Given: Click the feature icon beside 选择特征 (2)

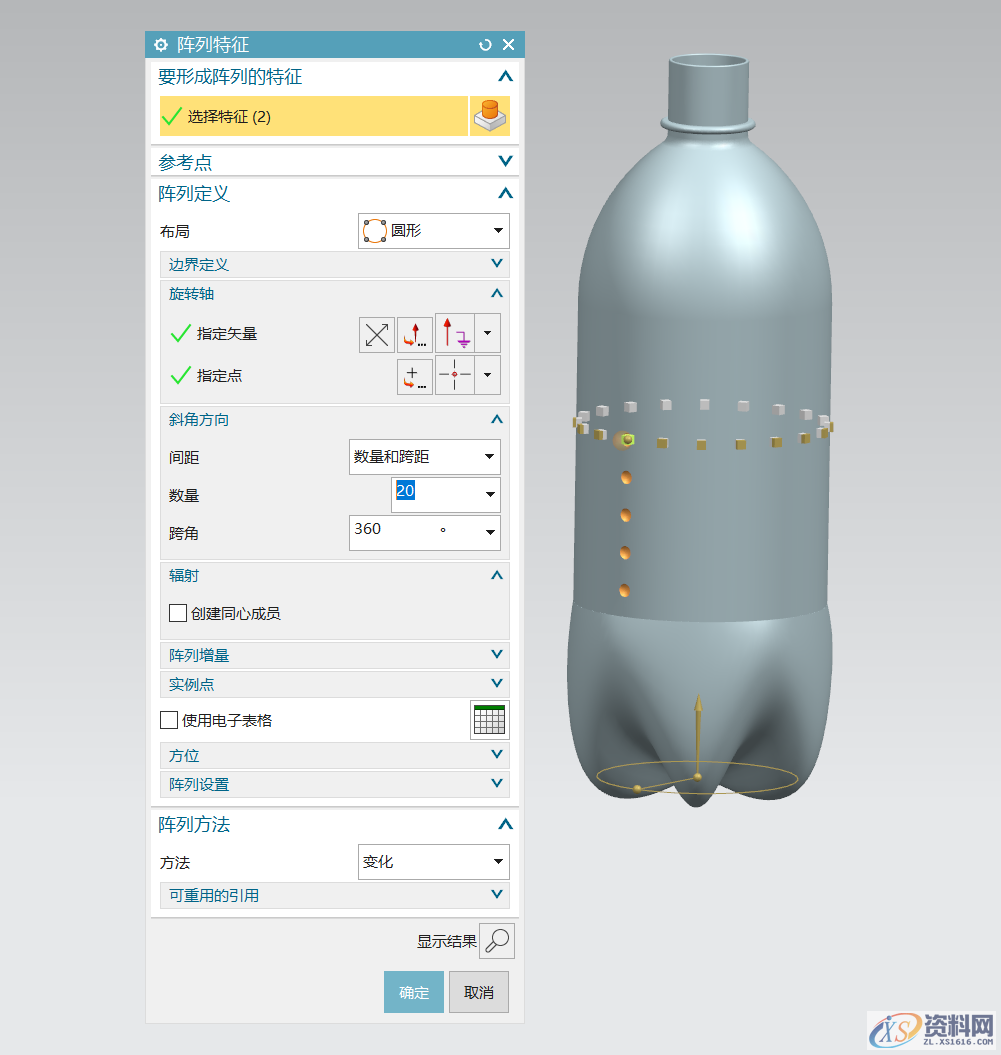Looking at the screenshot, I should coord(489,115).
